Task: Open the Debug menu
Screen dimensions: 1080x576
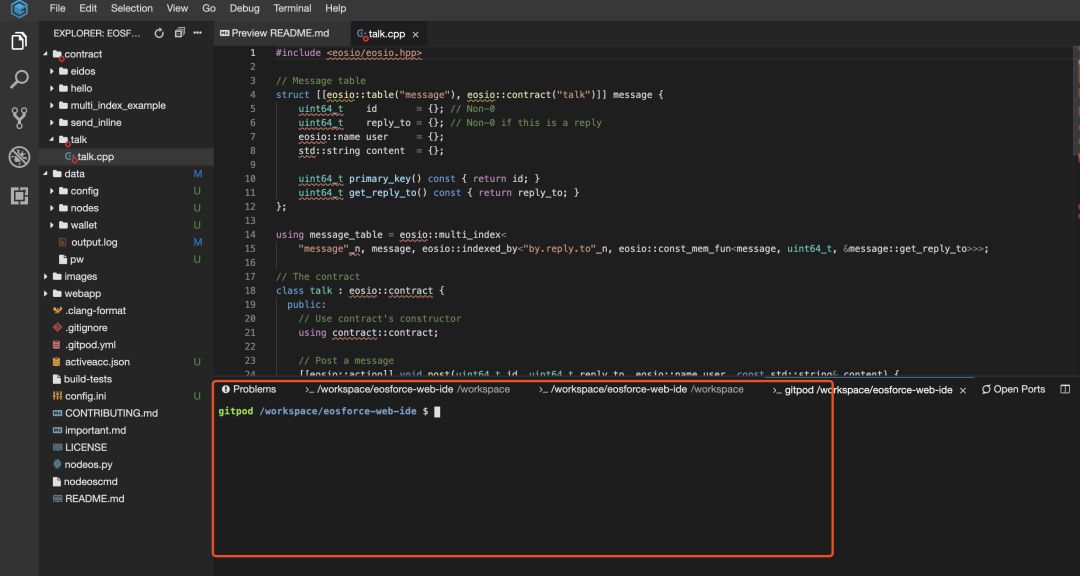Action: [244, 8]
